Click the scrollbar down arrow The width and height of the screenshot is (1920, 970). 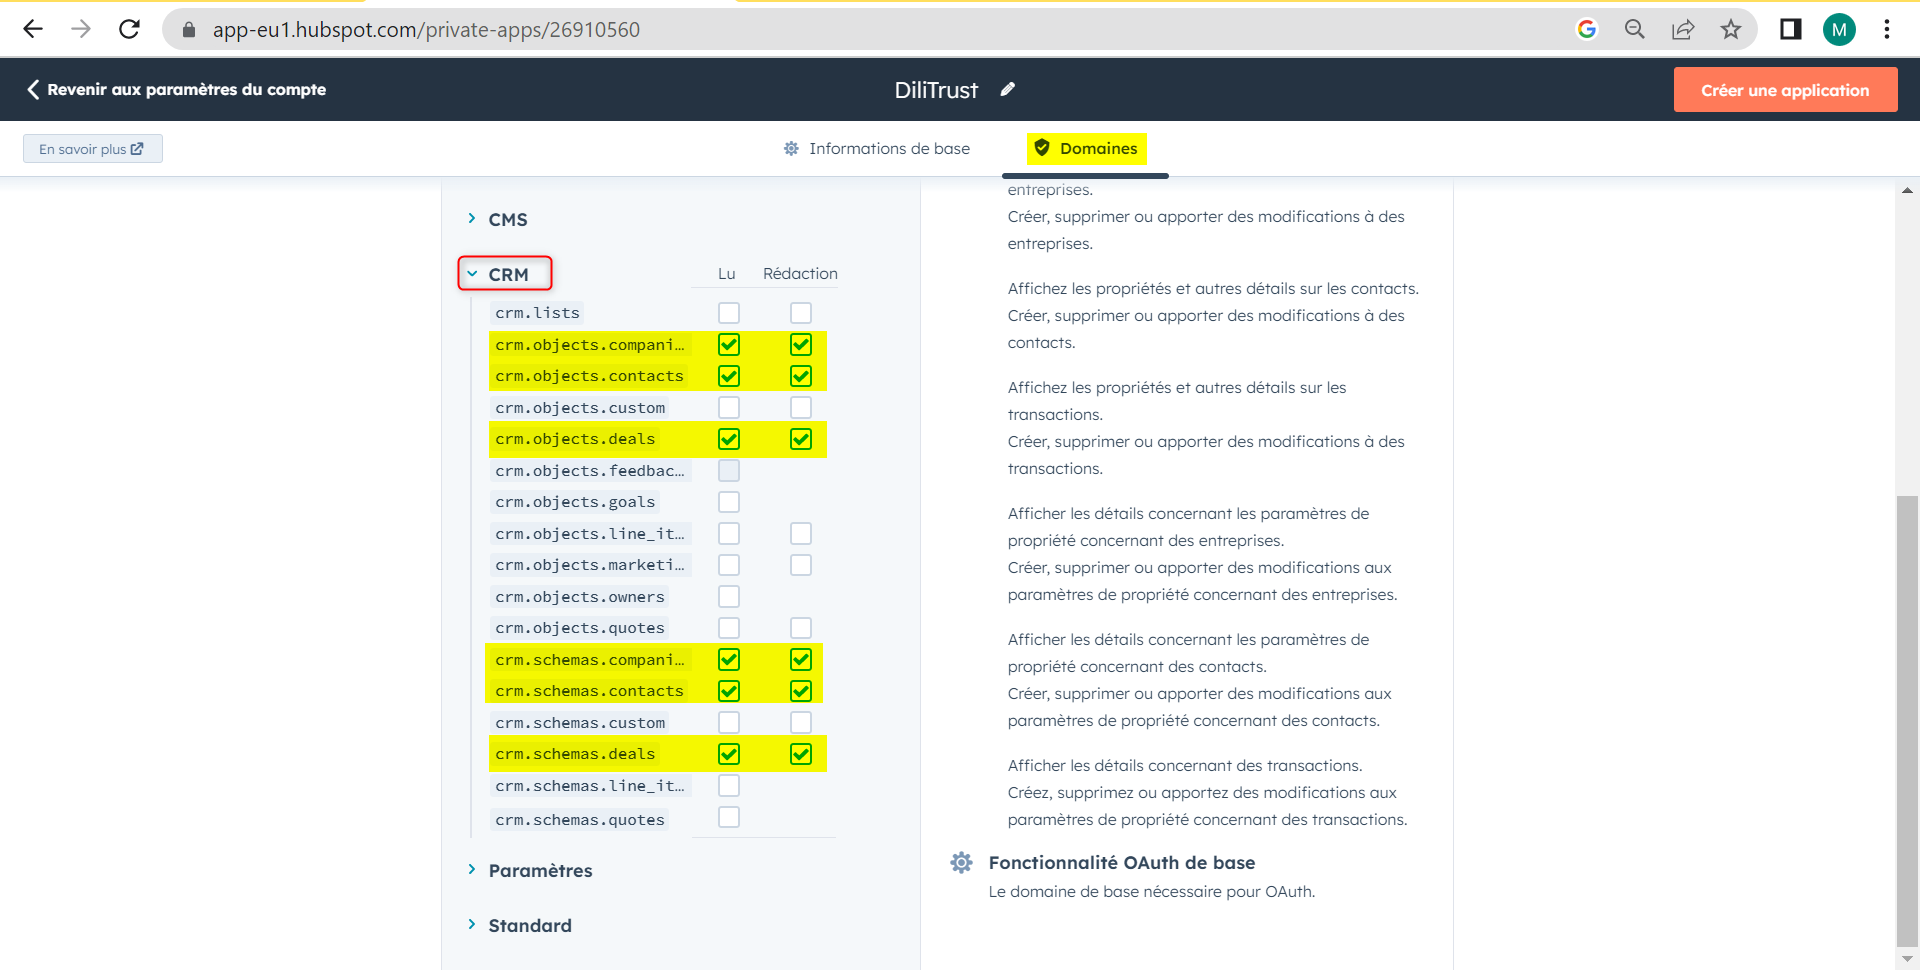coord(1907,958)
